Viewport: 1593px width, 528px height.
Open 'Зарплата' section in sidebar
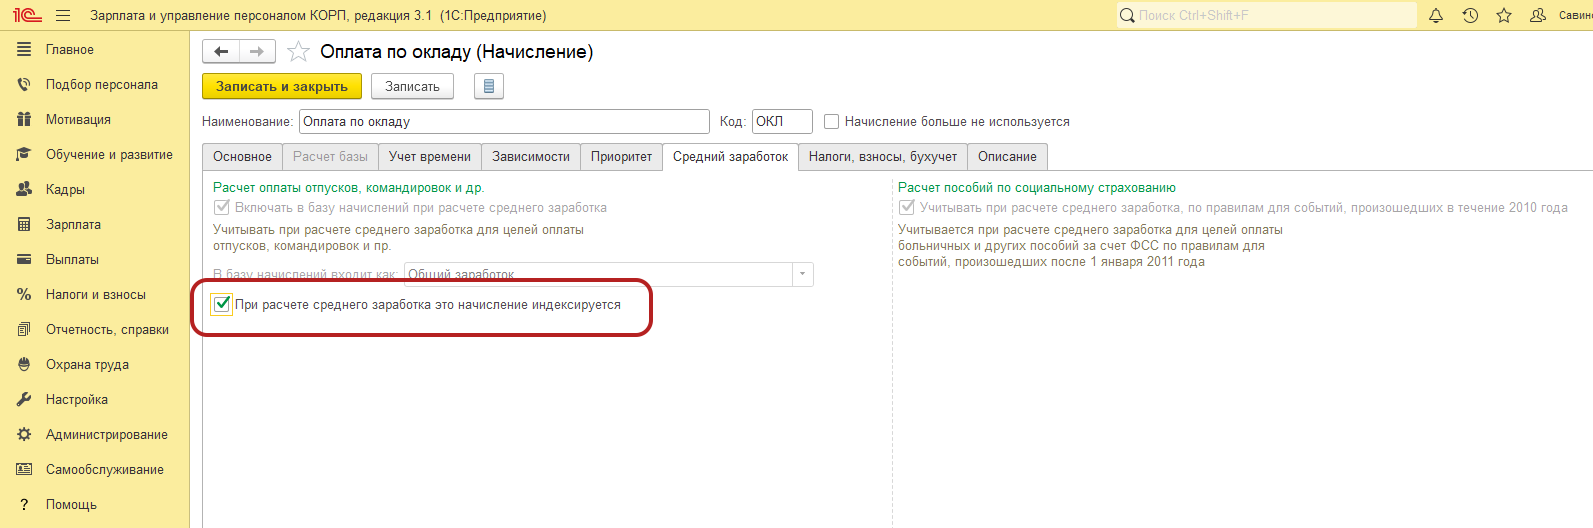(73, 224)
